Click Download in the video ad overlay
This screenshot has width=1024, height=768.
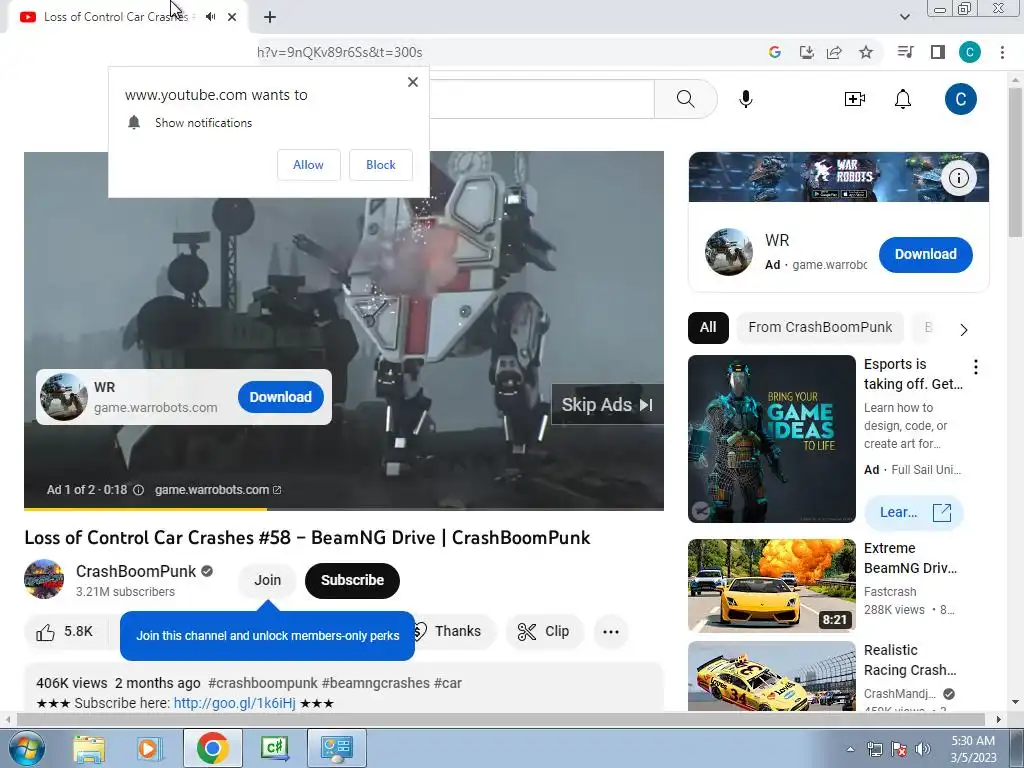tap(281, 397)
